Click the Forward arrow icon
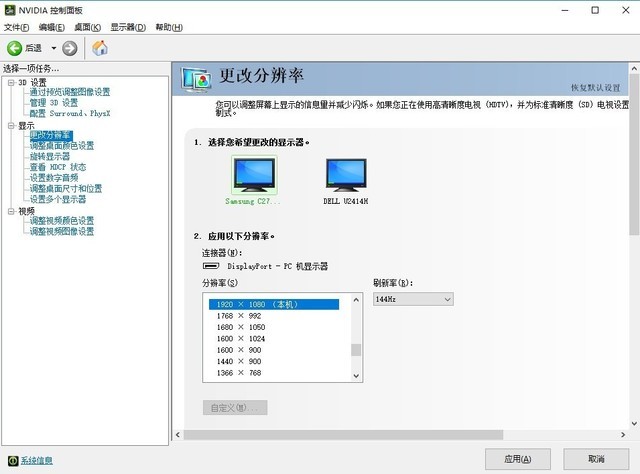Image resolution: width=640 pixels, height=474 pixels. point(70,48)
